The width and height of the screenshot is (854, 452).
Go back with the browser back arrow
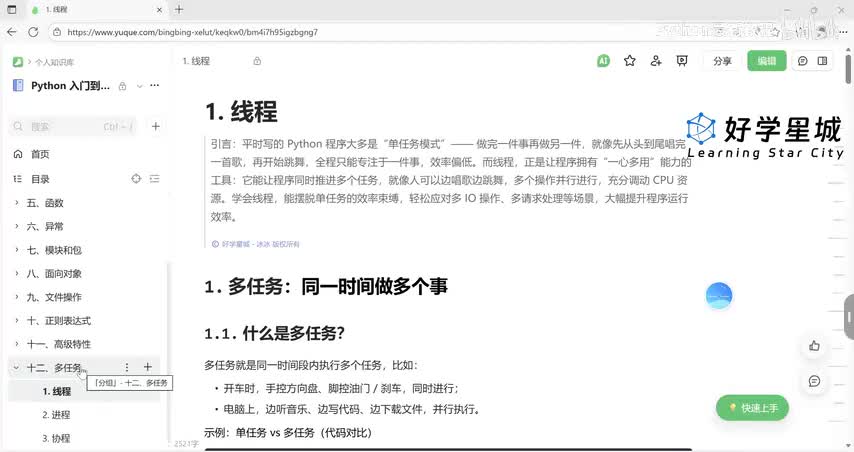point(11,32)
